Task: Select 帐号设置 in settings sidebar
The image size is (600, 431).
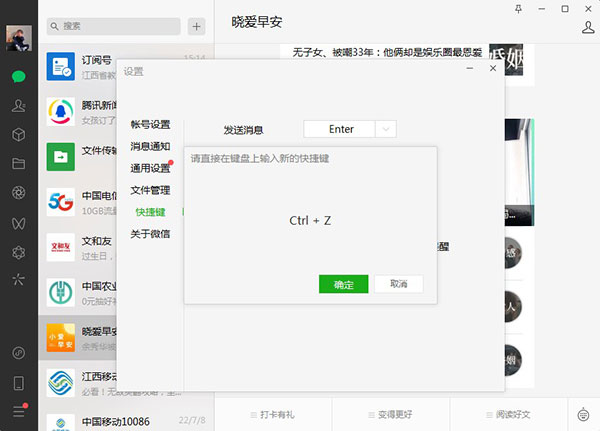Action: [x=150, y=125]
